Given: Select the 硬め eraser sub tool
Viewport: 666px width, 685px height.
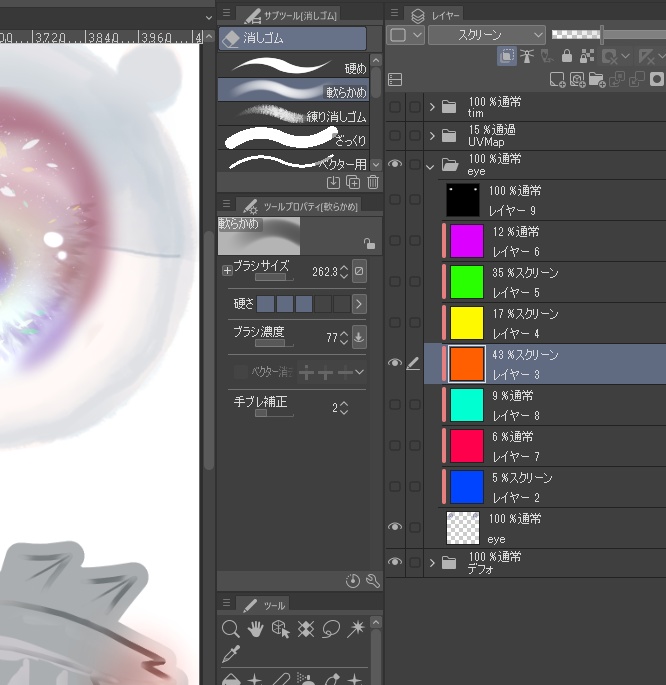Looking at the screenshot, I should point(293,66).
